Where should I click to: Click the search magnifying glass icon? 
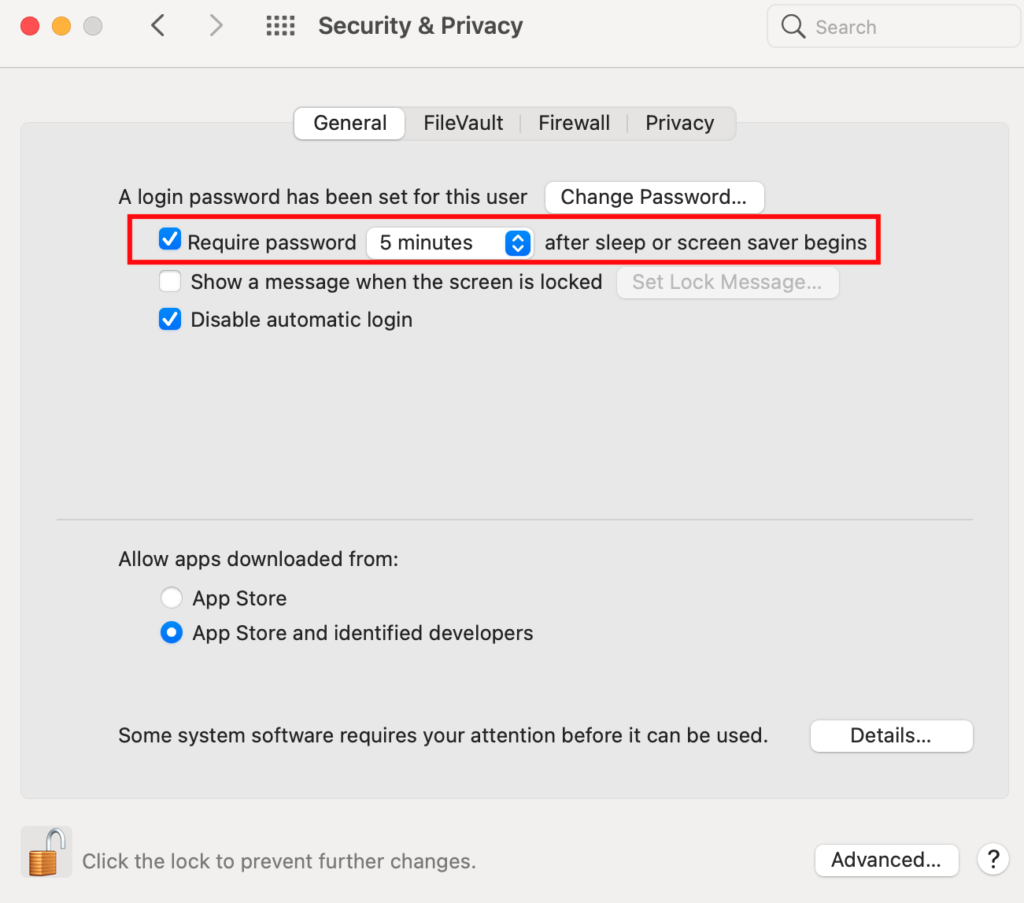tap(793, 27)
